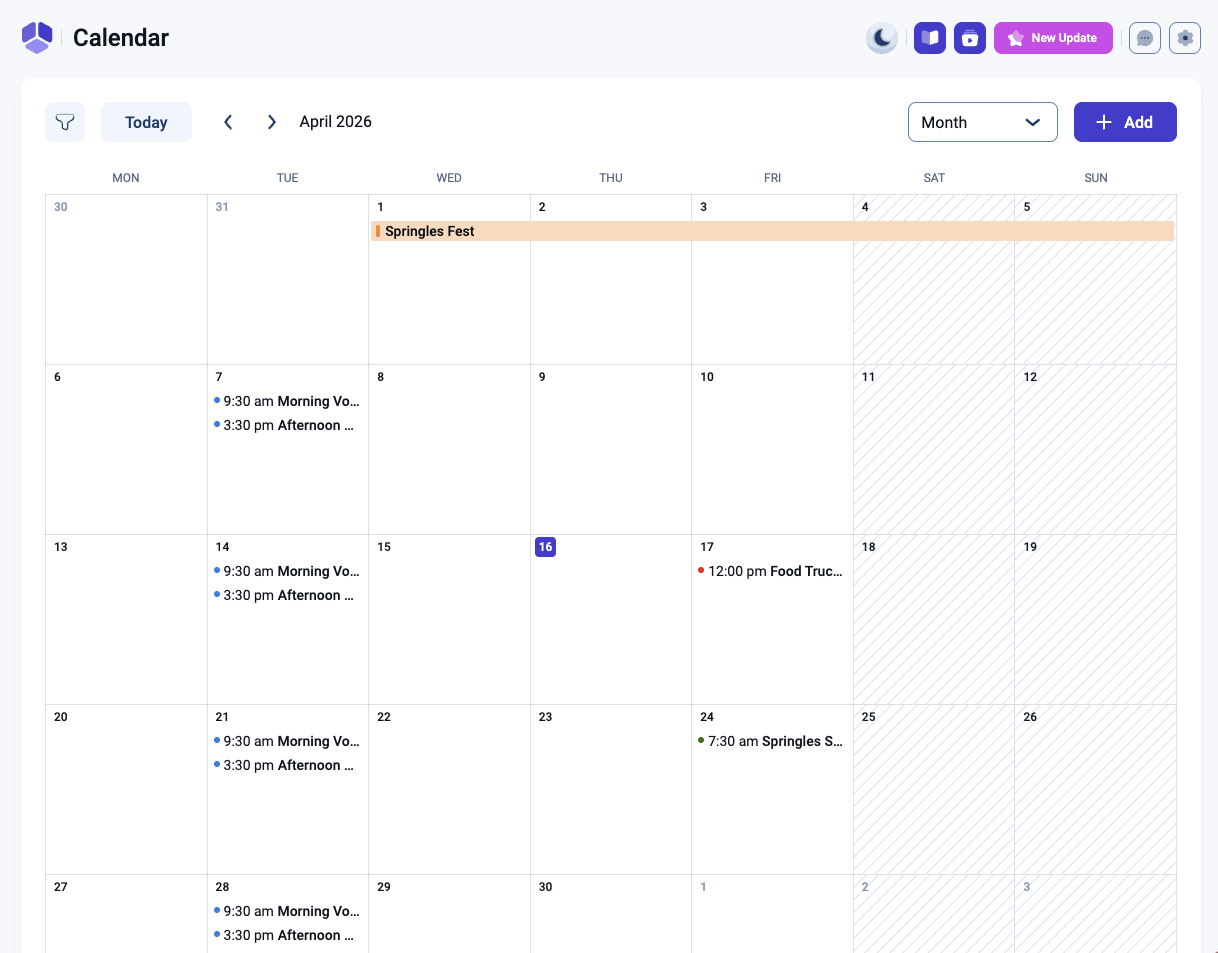Open the 3:30 pm Afternoon event on April 14
The width and height of the screenshot is (1218, 953).
(x=288, y=595)
